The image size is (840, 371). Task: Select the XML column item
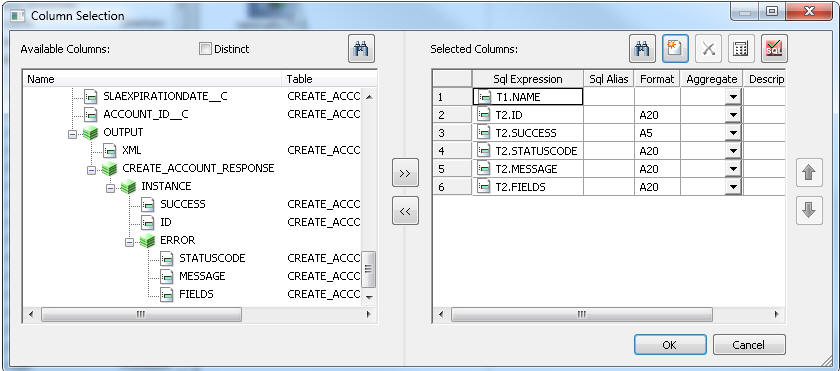pos(132,150)
